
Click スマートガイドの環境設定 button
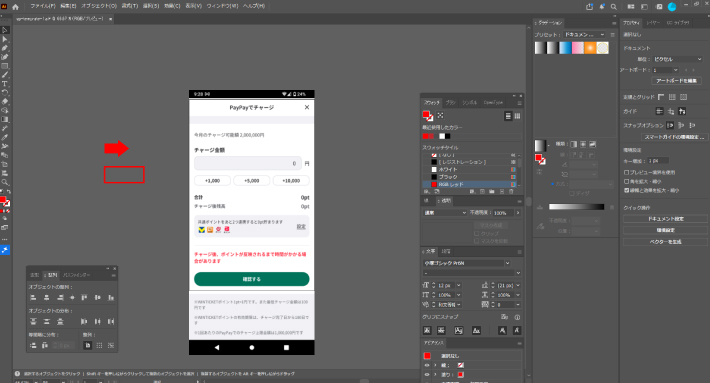pos(674,137)
